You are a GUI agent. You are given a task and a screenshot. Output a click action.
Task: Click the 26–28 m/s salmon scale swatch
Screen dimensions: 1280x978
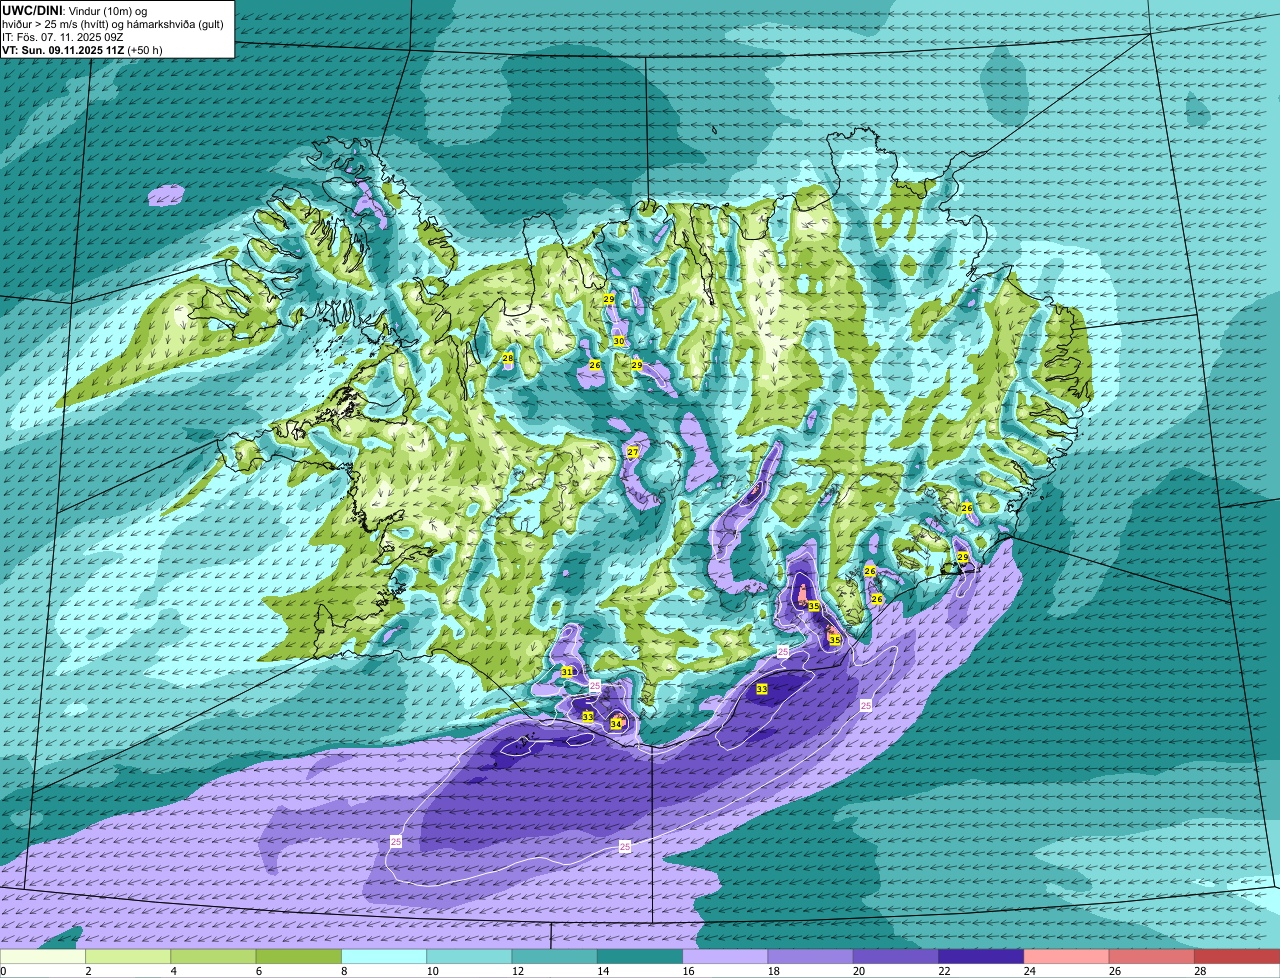coord(1152,956)
